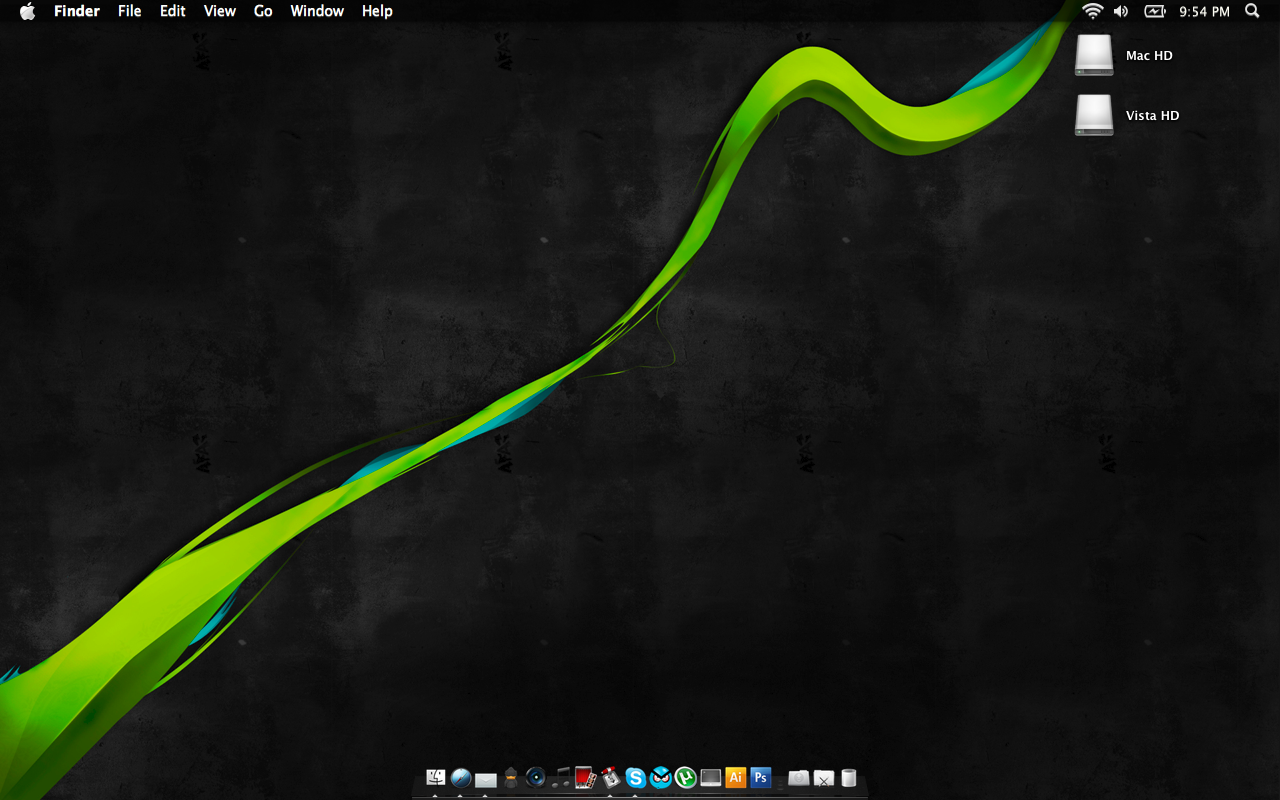Open the Help menu
The image size is (1280, 800).
coord(377,11)
